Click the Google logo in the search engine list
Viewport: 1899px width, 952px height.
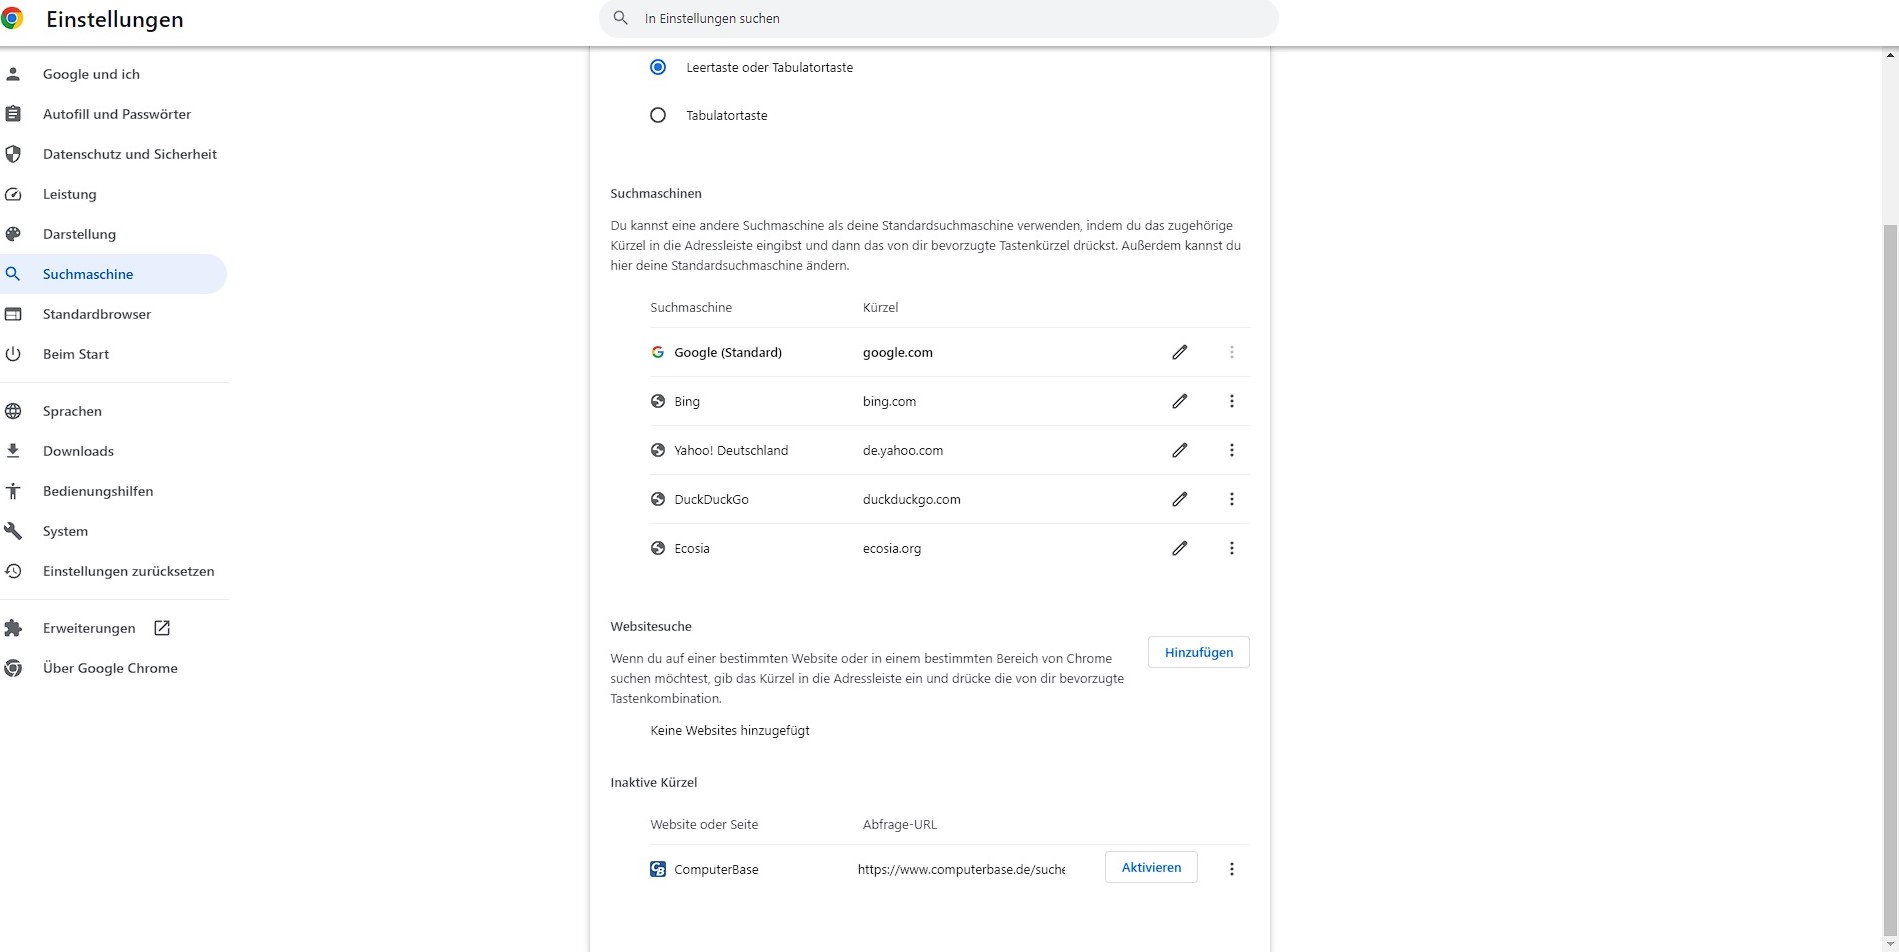coord(658,352)
